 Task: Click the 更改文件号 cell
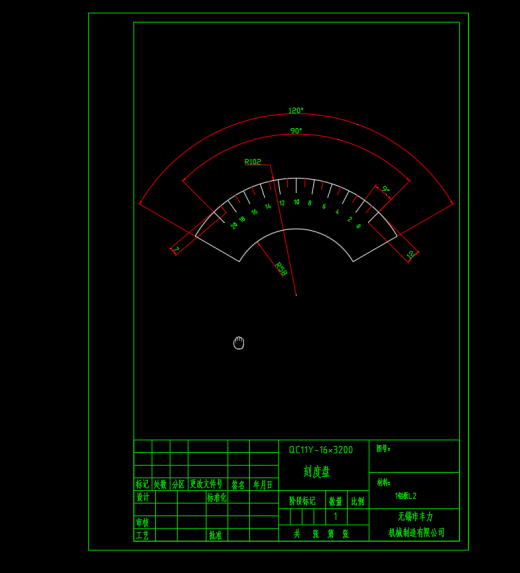tap(207, 484)
